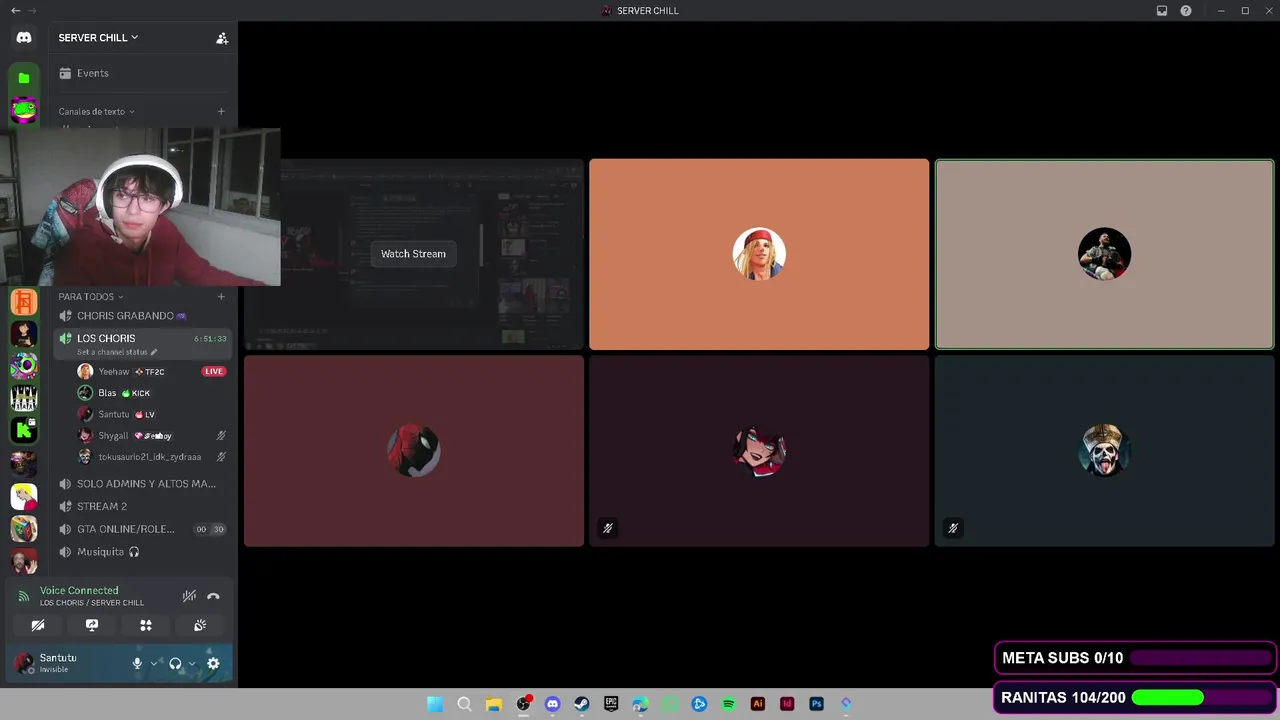
Task: Click the webcam overlay preview
Action: pos(140,207)
